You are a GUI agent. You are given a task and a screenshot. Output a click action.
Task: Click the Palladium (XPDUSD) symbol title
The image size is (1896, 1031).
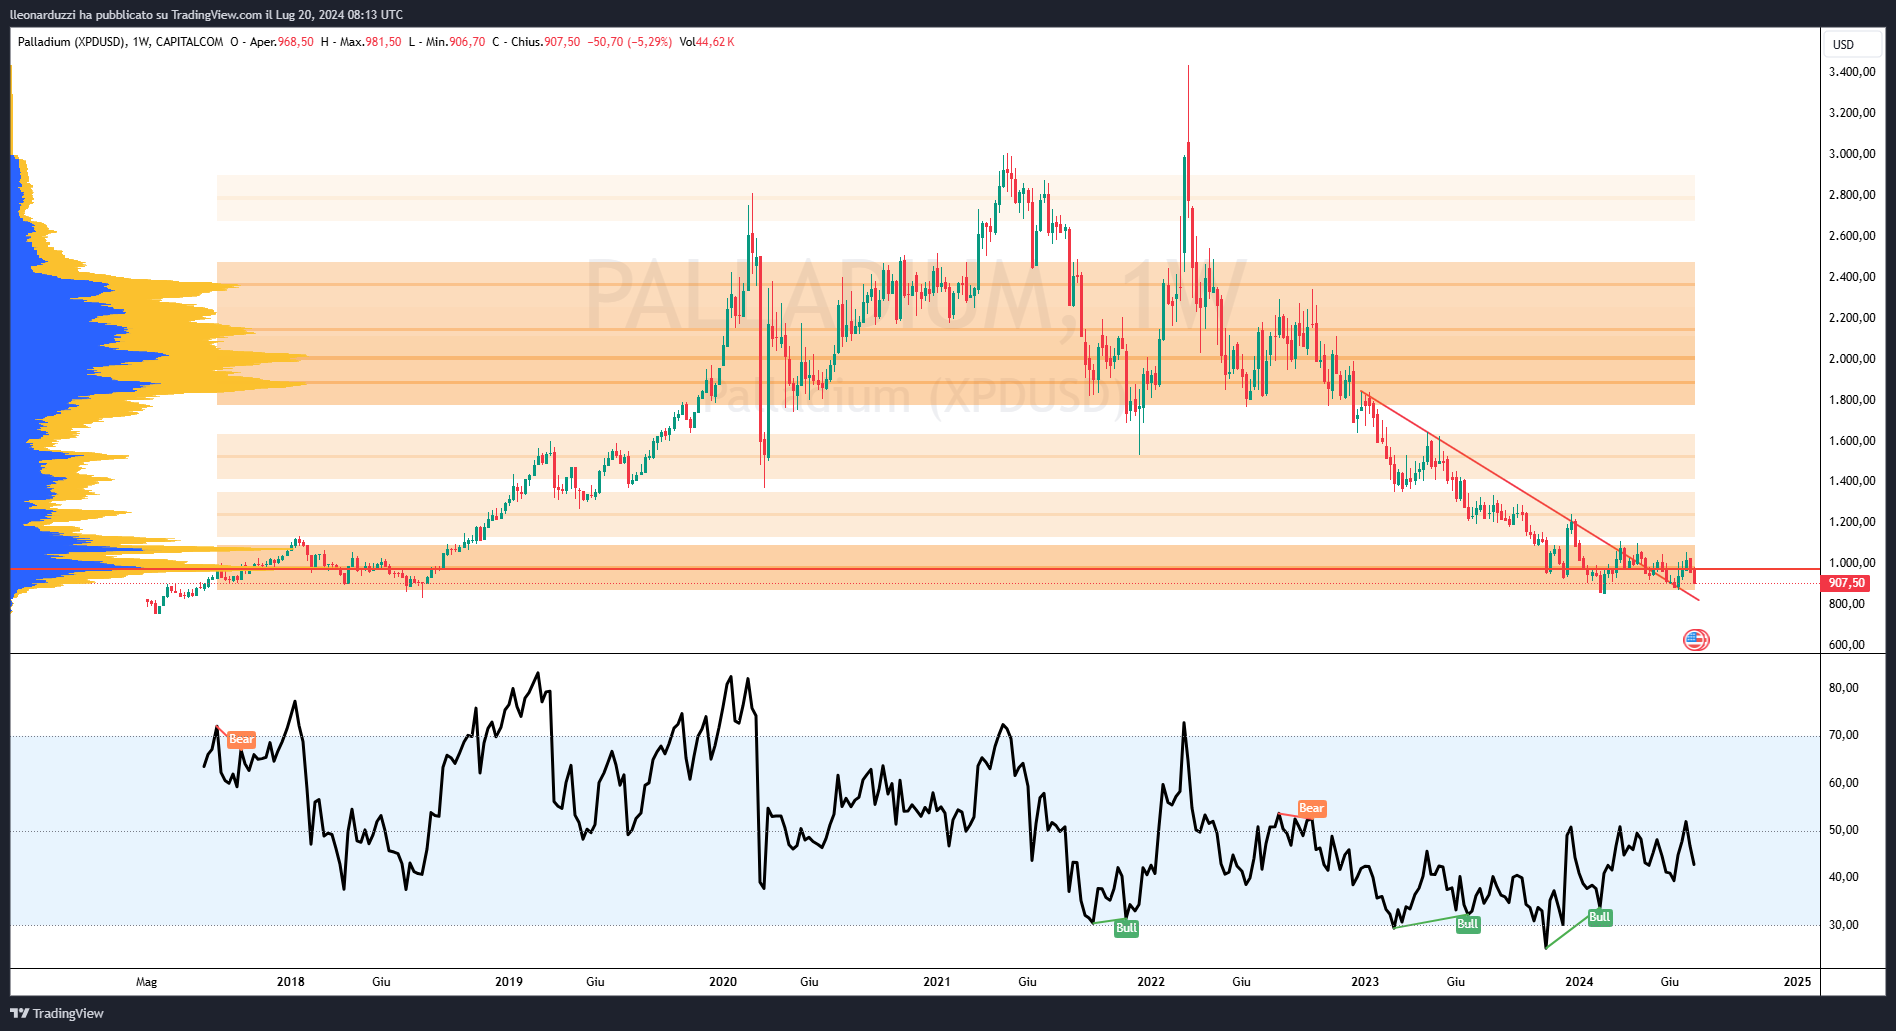click(x=72, y=42)
